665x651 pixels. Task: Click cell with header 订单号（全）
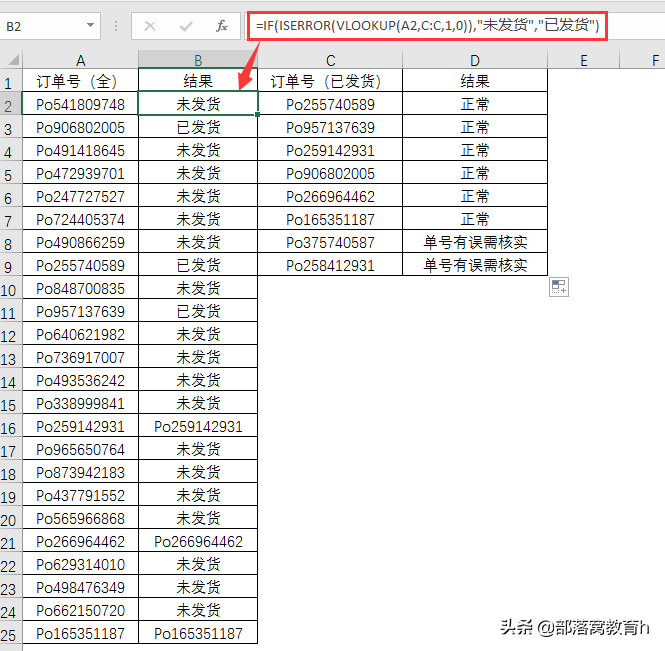(x=80, y=81)
